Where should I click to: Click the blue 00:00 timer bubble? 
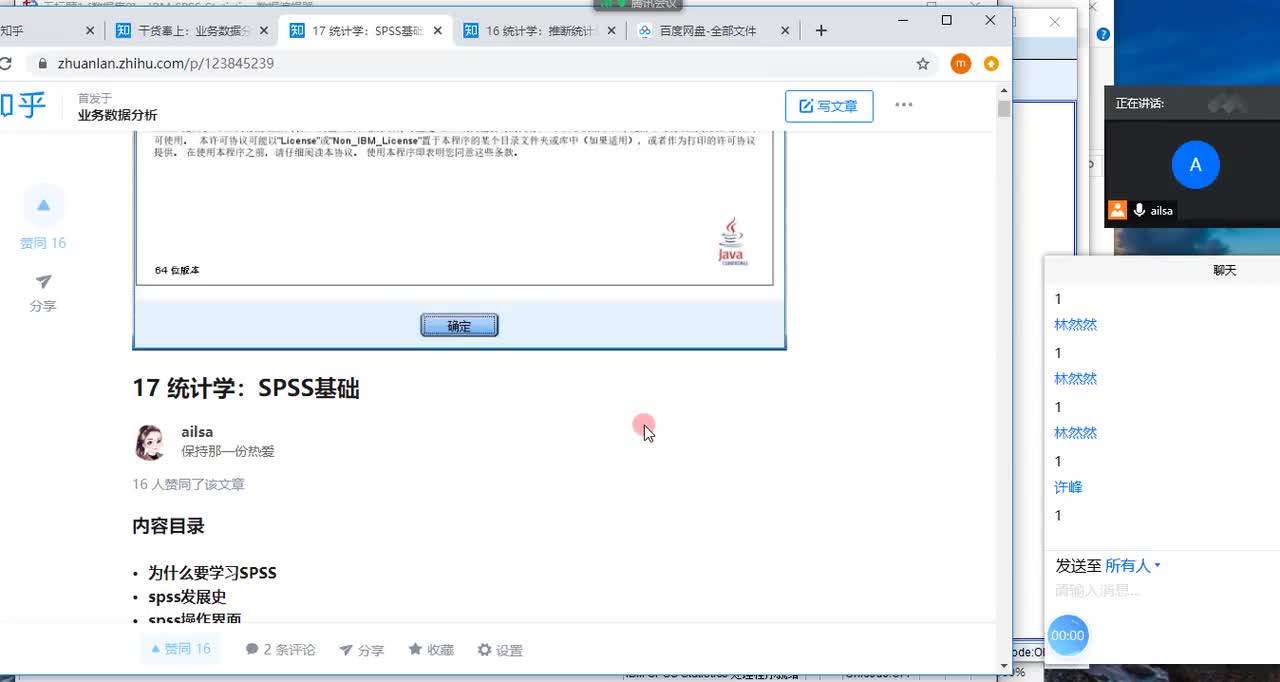click(1068, 635)
